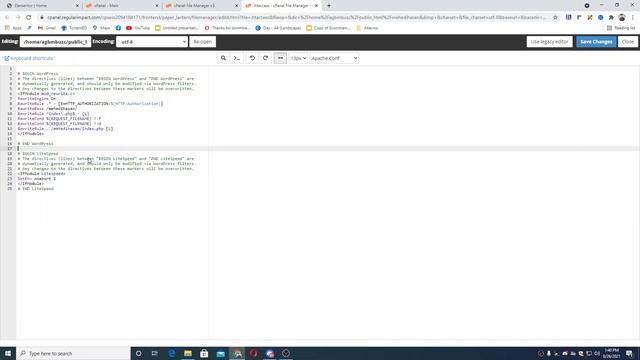This screenshot has width=640, height=360.
Task: Open the Reading list button
Action: (x=621, y=28)
